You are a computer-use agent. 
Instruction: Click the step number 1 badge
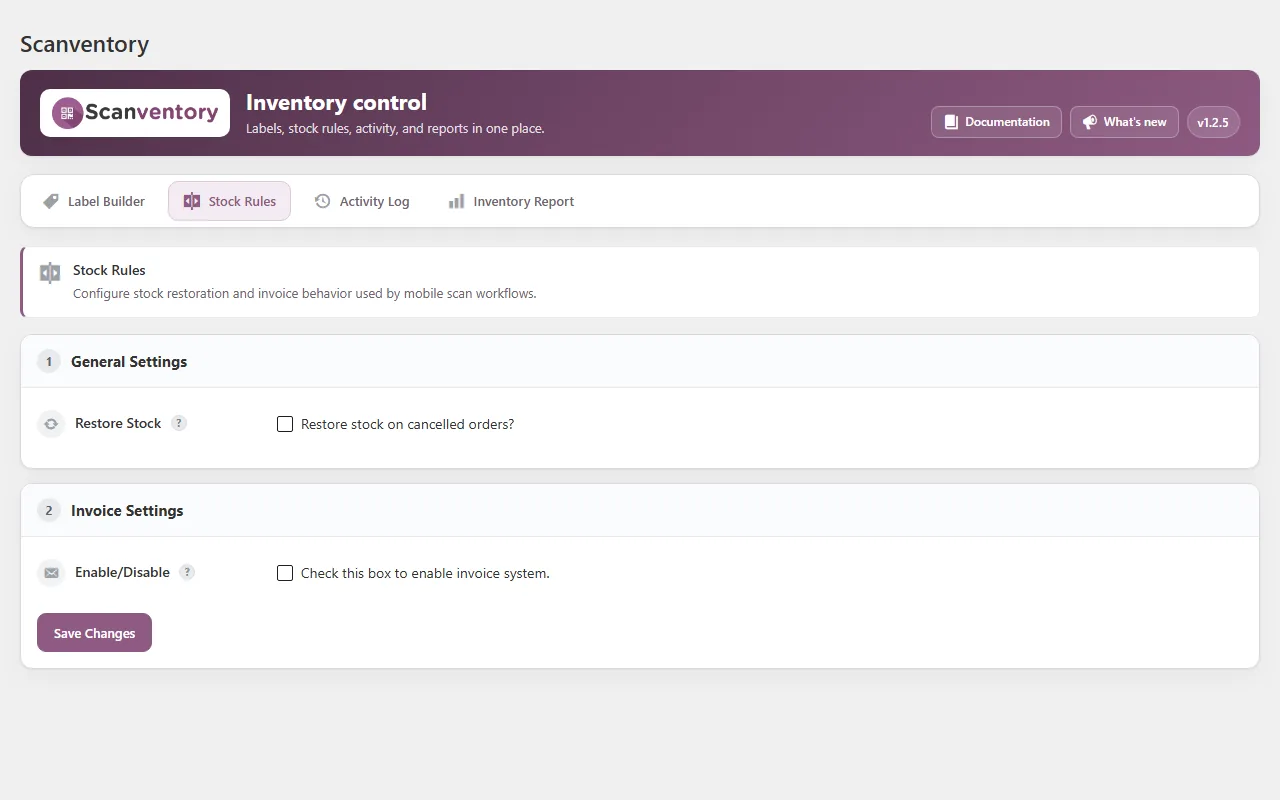point(49,362)
